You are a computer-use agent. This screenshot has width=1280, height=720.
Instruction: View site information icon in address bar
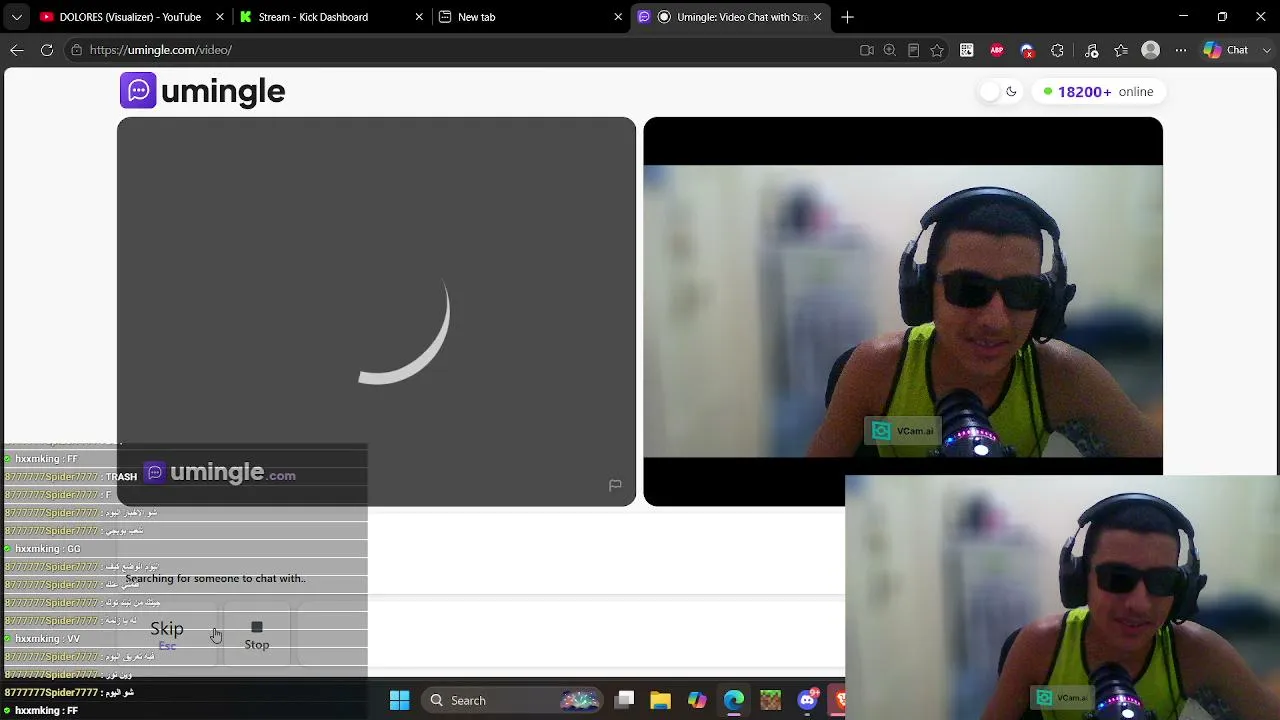[x=76, y=50]
